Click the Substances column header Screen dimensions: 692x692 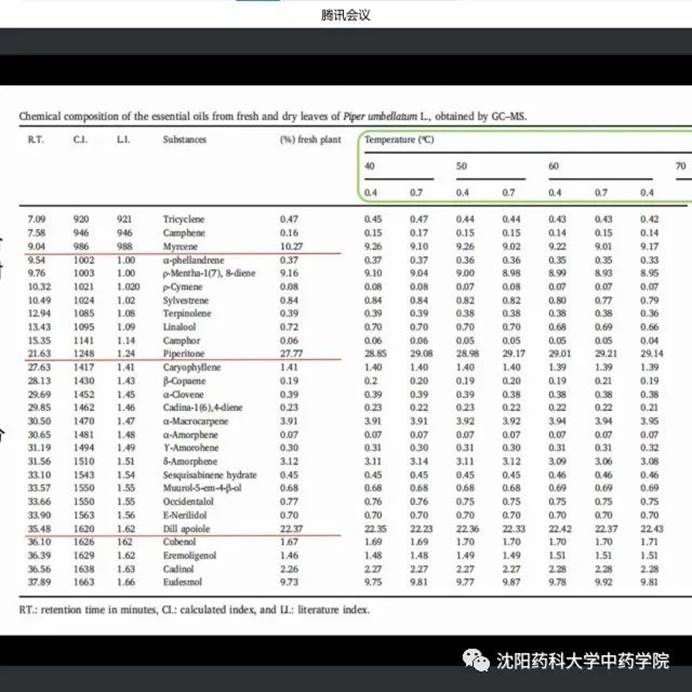[185, 140]
